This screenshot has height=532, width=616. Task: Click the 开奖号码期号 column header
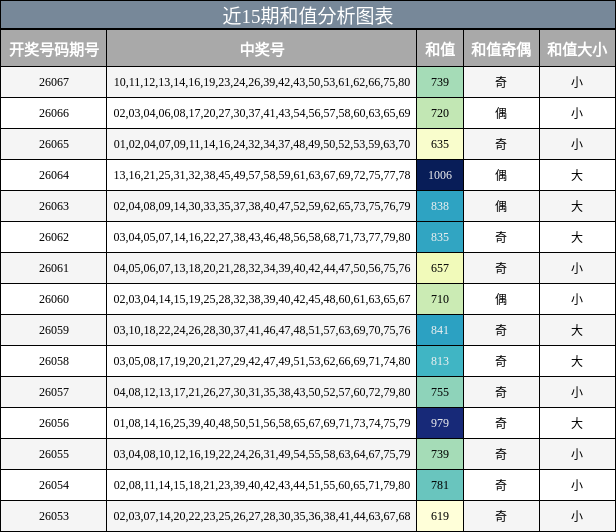(53, 49)
